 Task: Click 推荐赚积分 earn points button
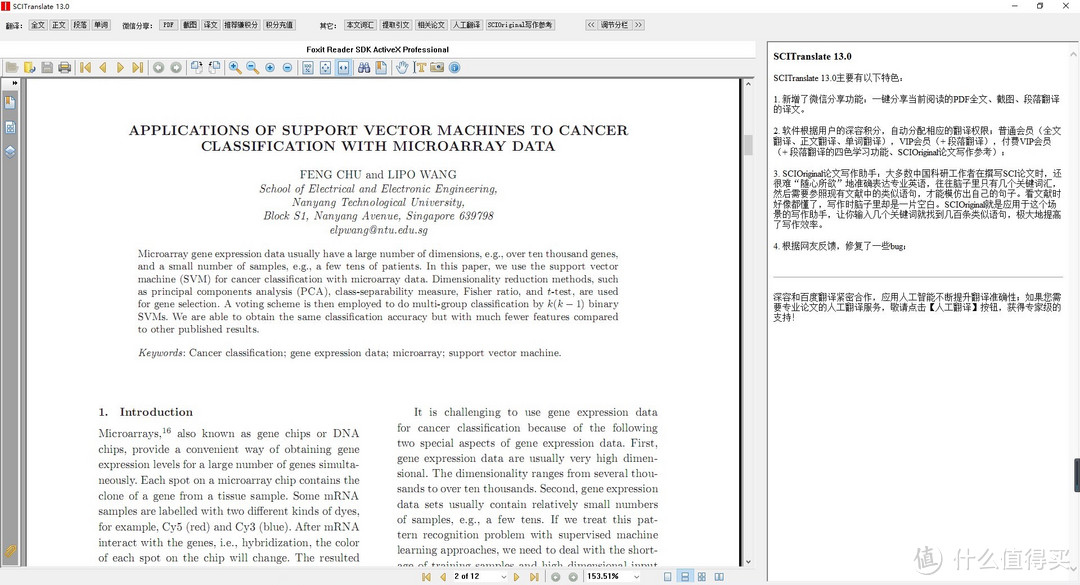click(x=241, y=25)
